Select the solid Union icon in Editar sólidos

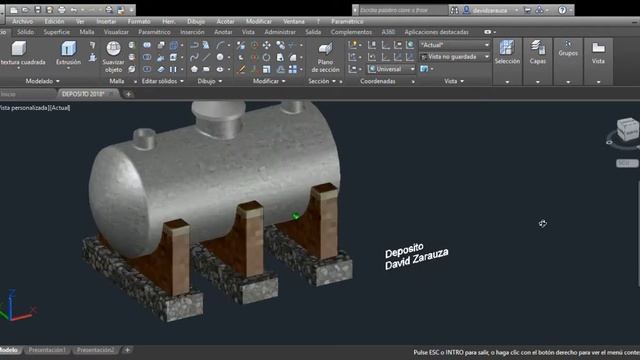pyautogui.click(x=147, y=45)
